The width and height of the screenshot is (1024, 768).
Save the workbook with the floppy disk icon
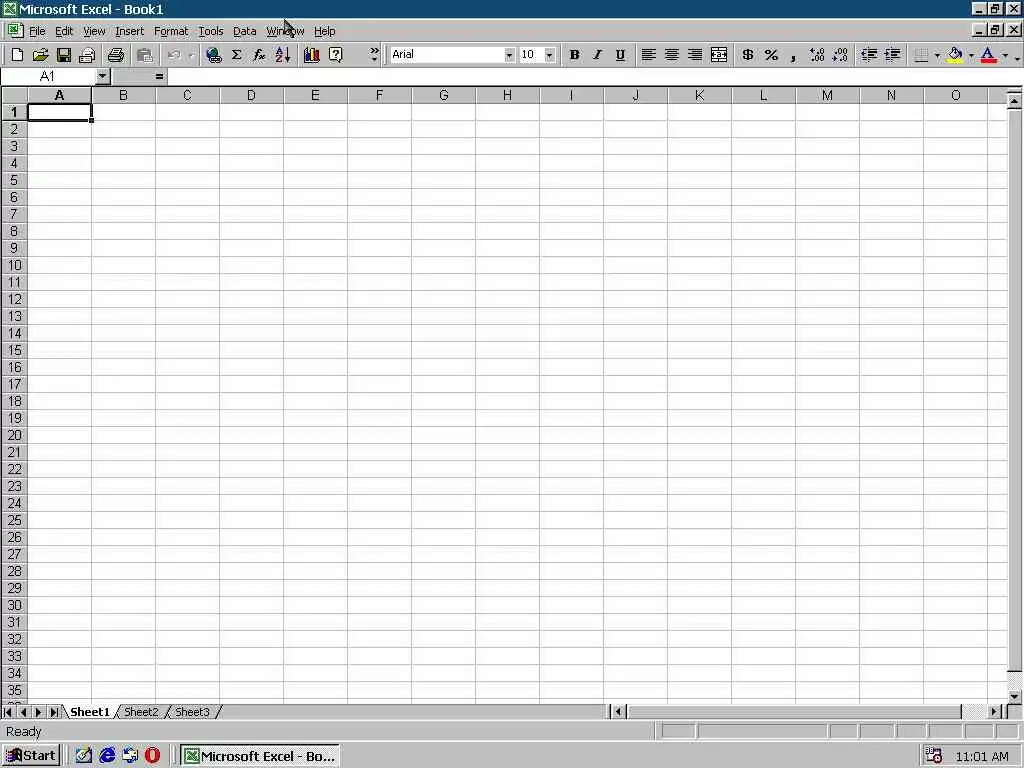tap(63, 55)
